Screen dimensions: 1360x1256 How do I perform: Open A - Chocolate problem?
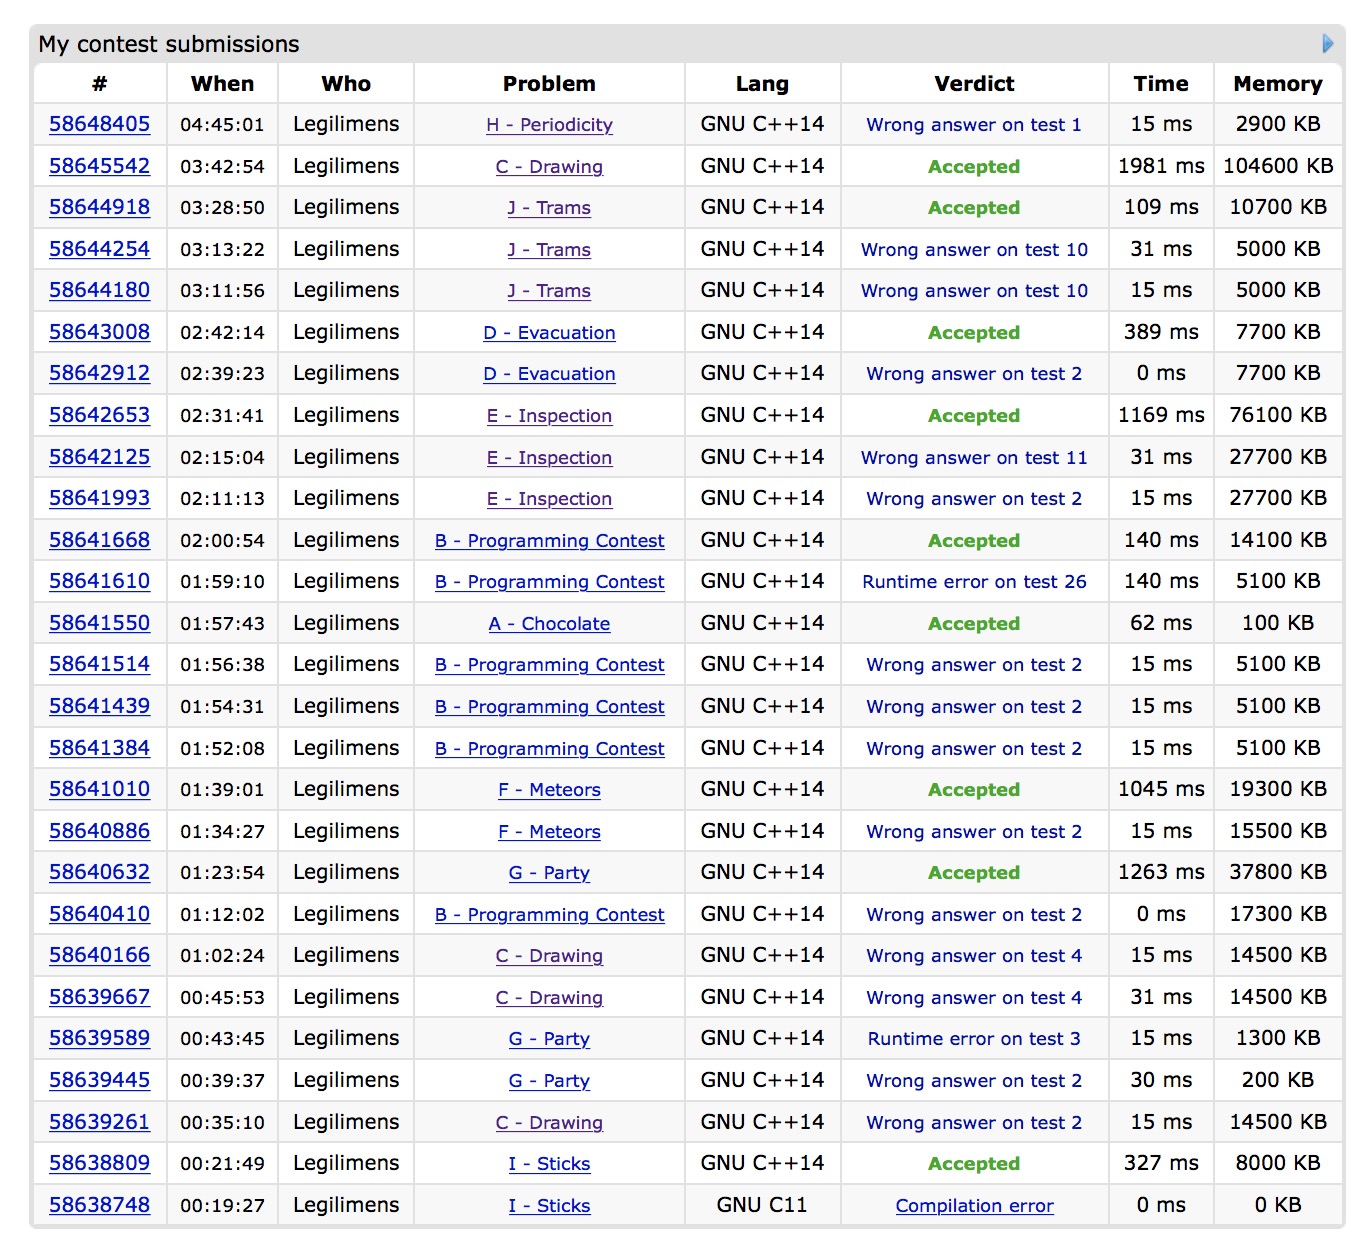tap(549, 624)
